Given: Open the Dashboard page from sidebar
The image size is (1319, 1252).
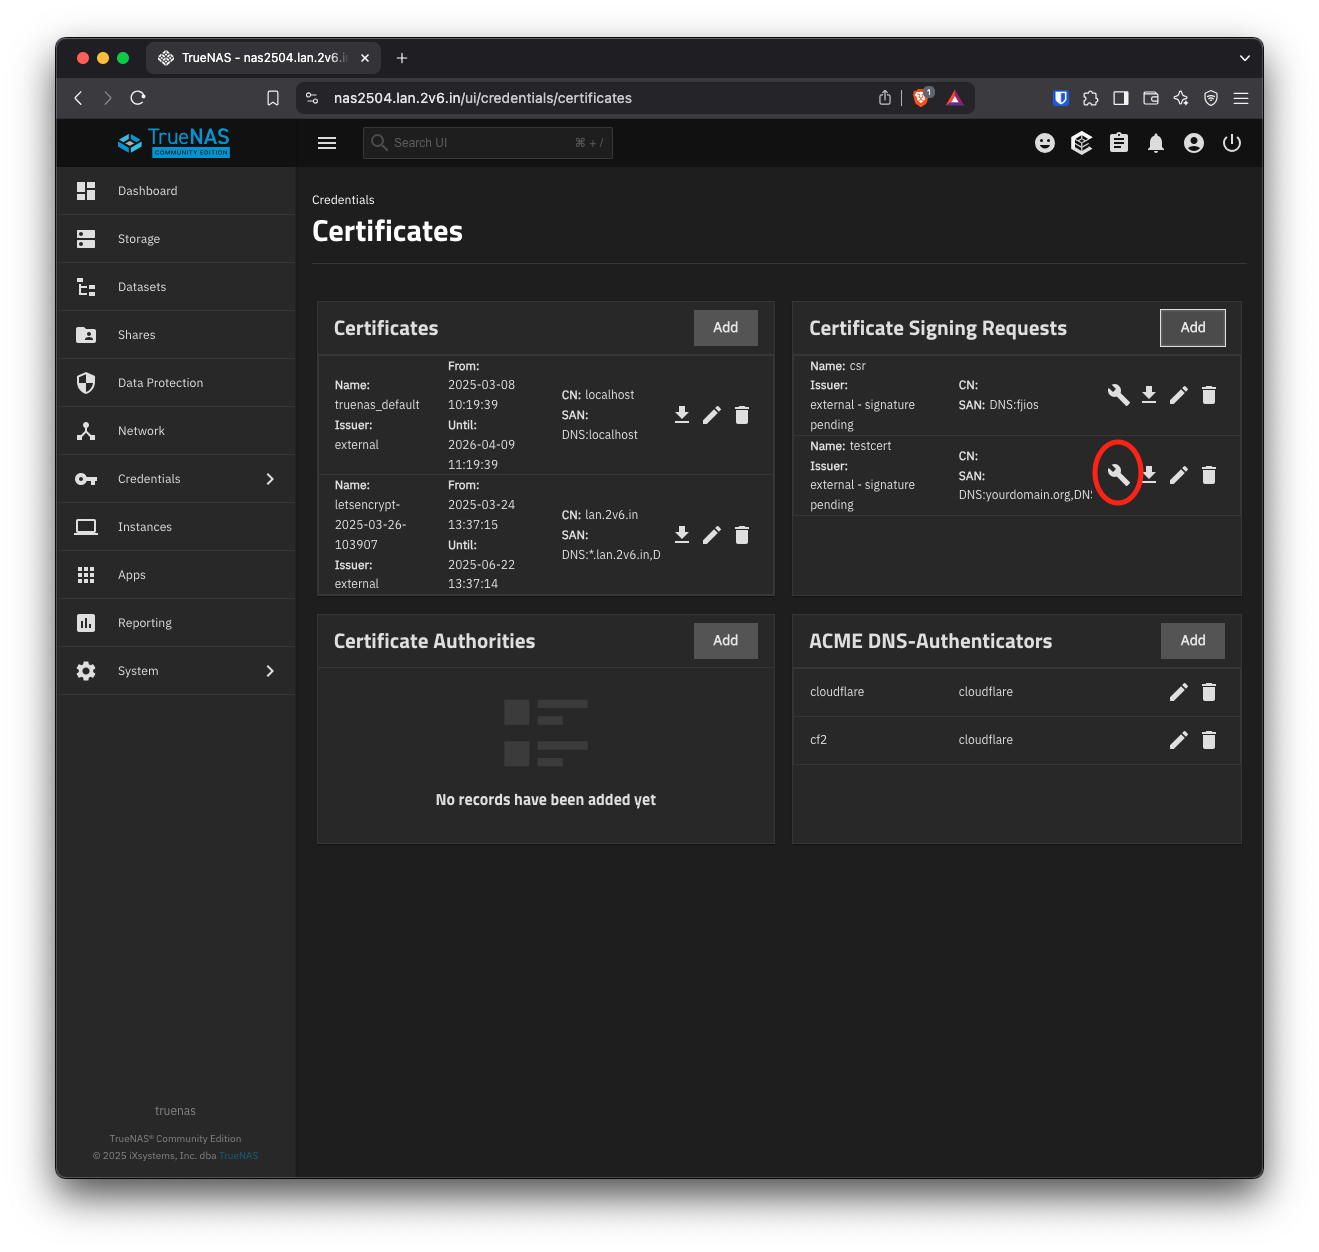Looking at the screenshot, I should [176, 191].
